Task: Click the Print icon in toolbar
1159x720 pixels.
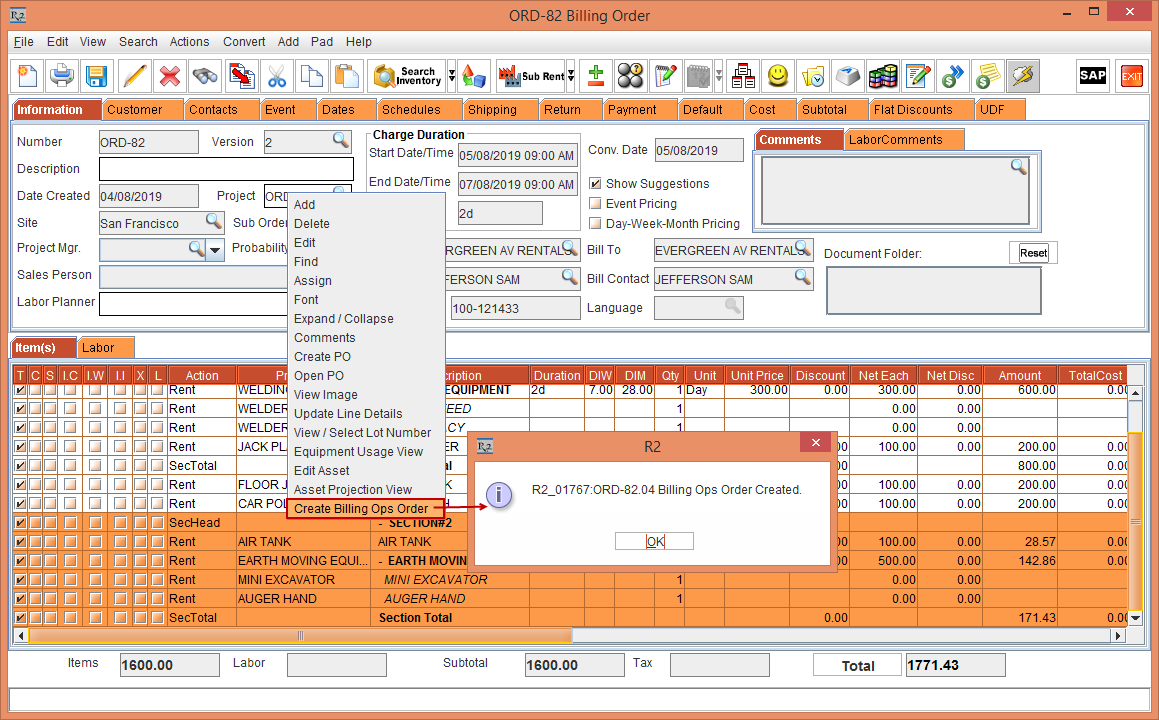Action: coord(62,76)
